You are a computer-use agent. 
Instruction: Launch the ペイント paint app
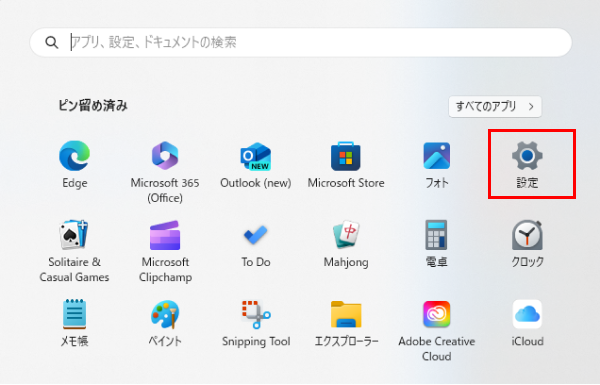click(165, 324)
